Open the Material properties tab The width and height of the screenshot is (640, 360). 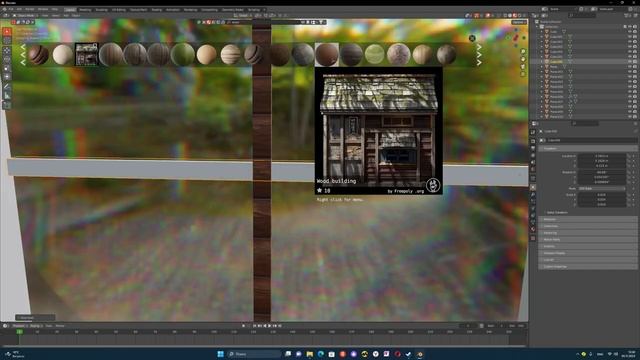(533, 229)
